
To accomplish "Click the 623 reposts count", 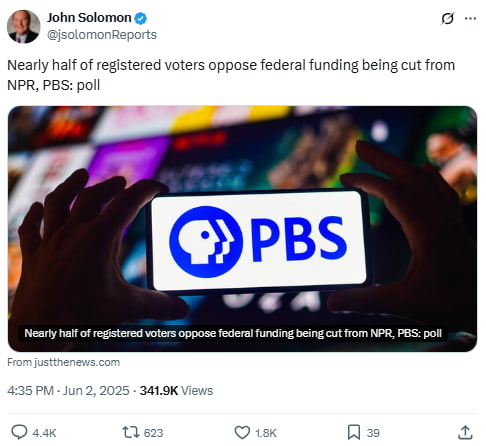I will (x=153, y=433).
